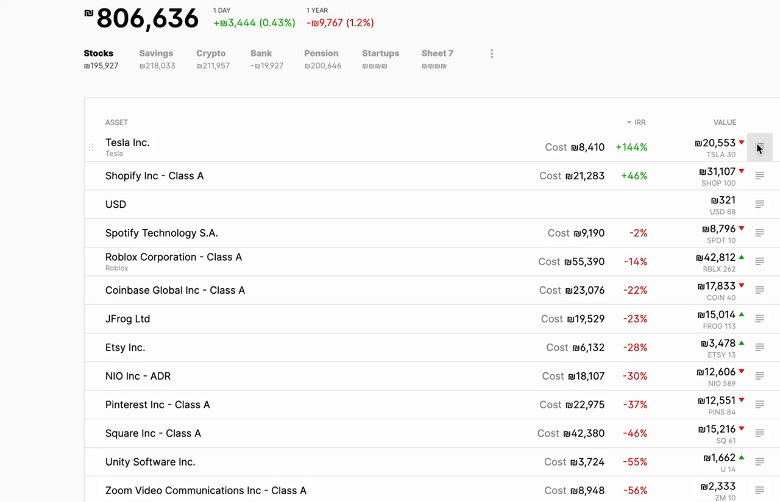Click Square's Cost 42,380 cell
Viewport: 780px width, 502px height.
(571, 433)
